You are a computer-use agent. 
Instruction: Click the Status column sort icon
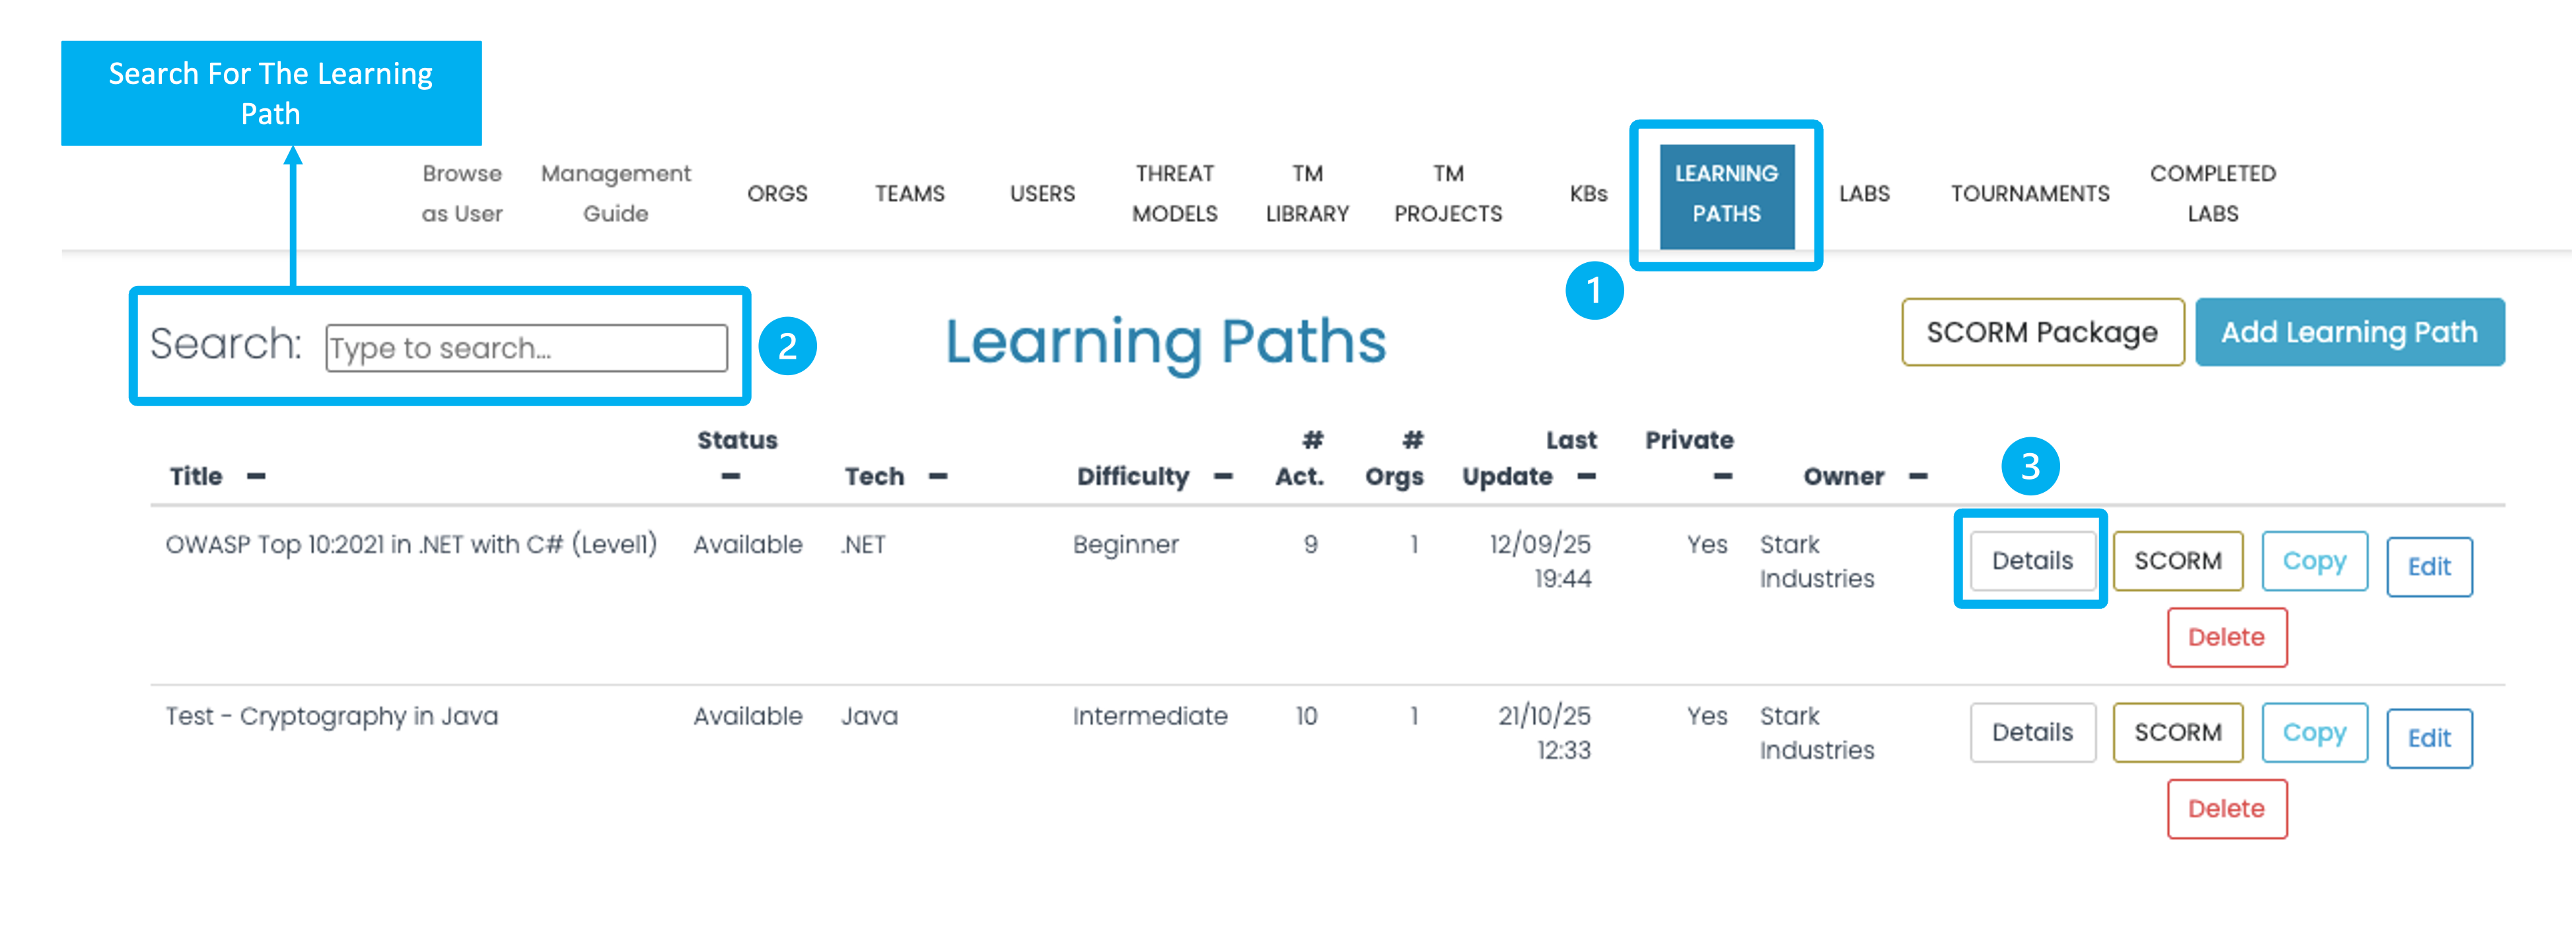pyautogui.click(x=731, y=476)
